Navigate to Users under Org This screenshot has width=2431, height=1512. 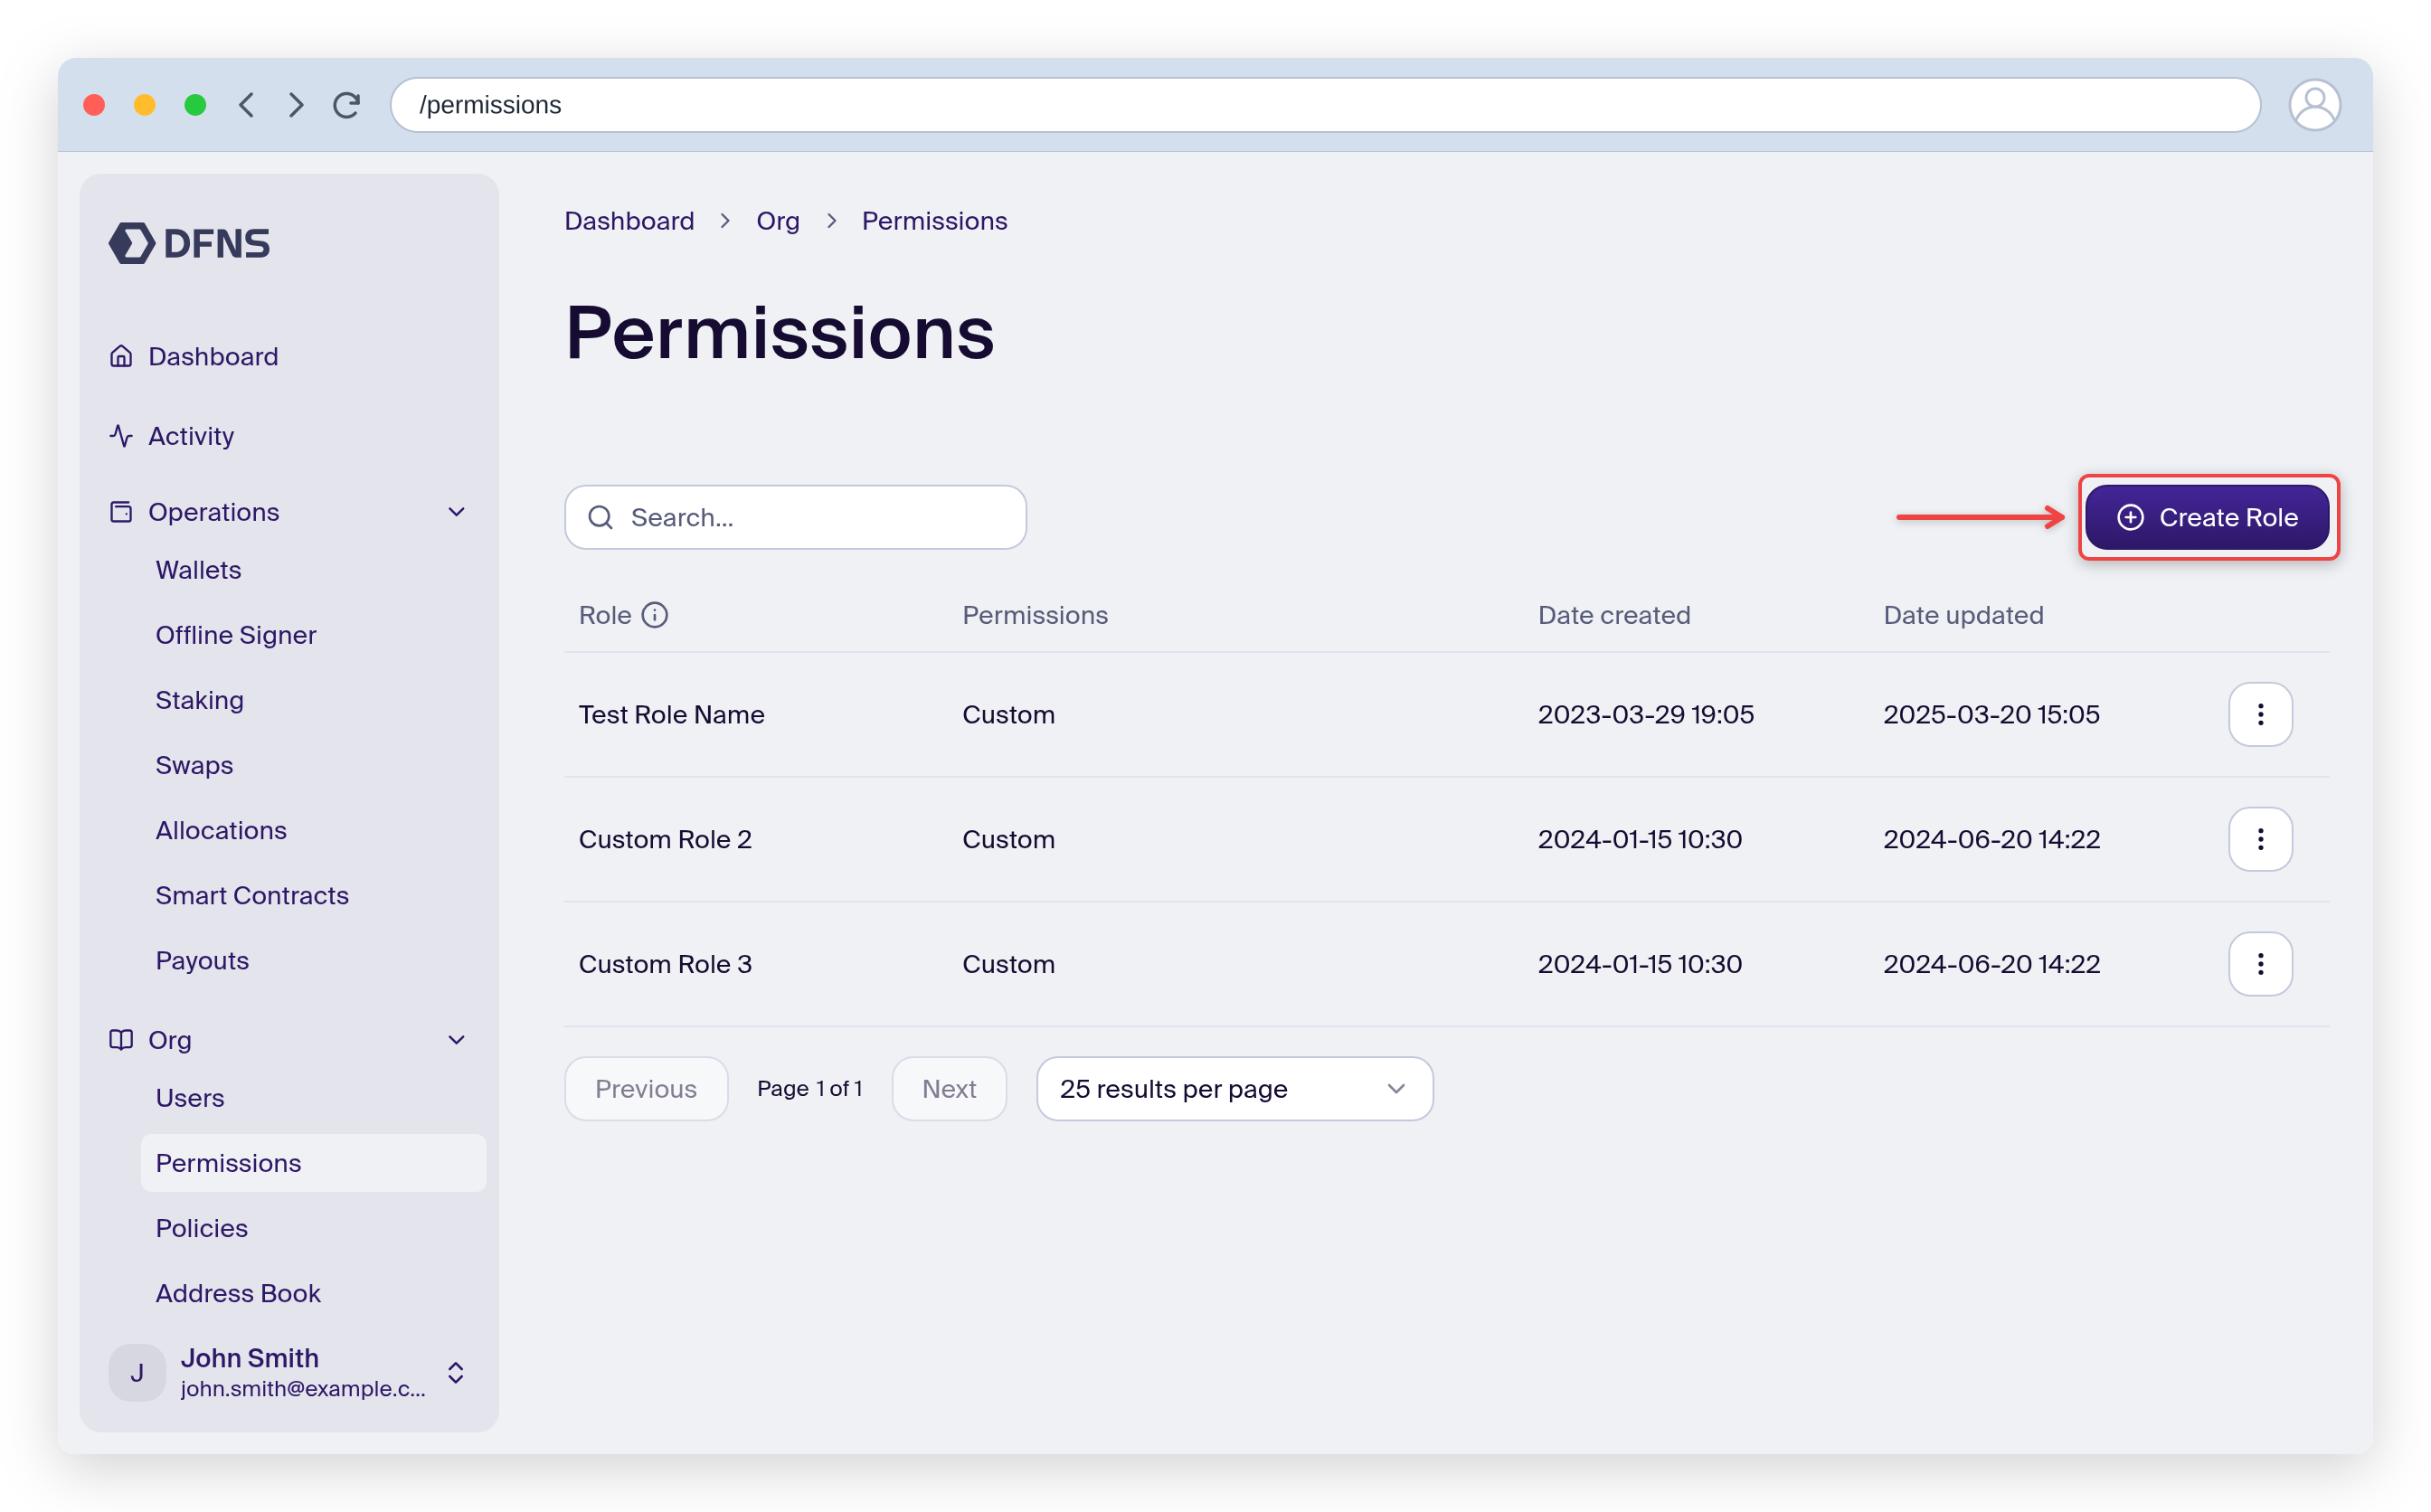point(190,1098)
